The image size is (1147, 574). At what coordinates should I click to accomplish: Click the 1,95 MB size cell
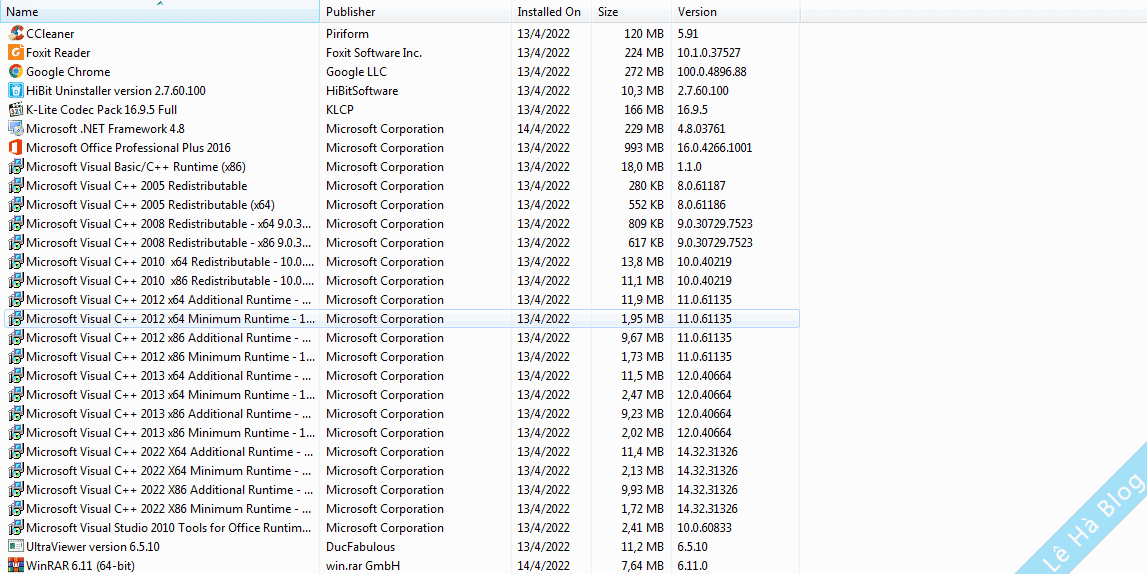point(642,319)
